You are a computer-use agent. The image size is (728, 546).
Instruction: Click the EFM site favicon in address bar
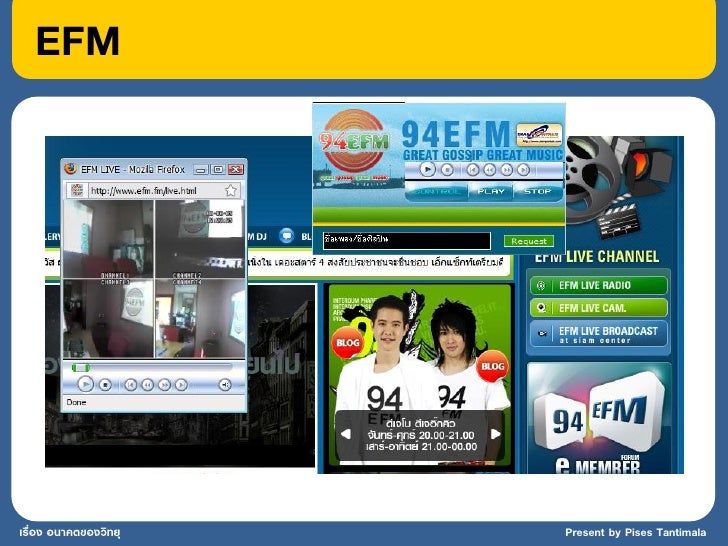click(77, 190)
